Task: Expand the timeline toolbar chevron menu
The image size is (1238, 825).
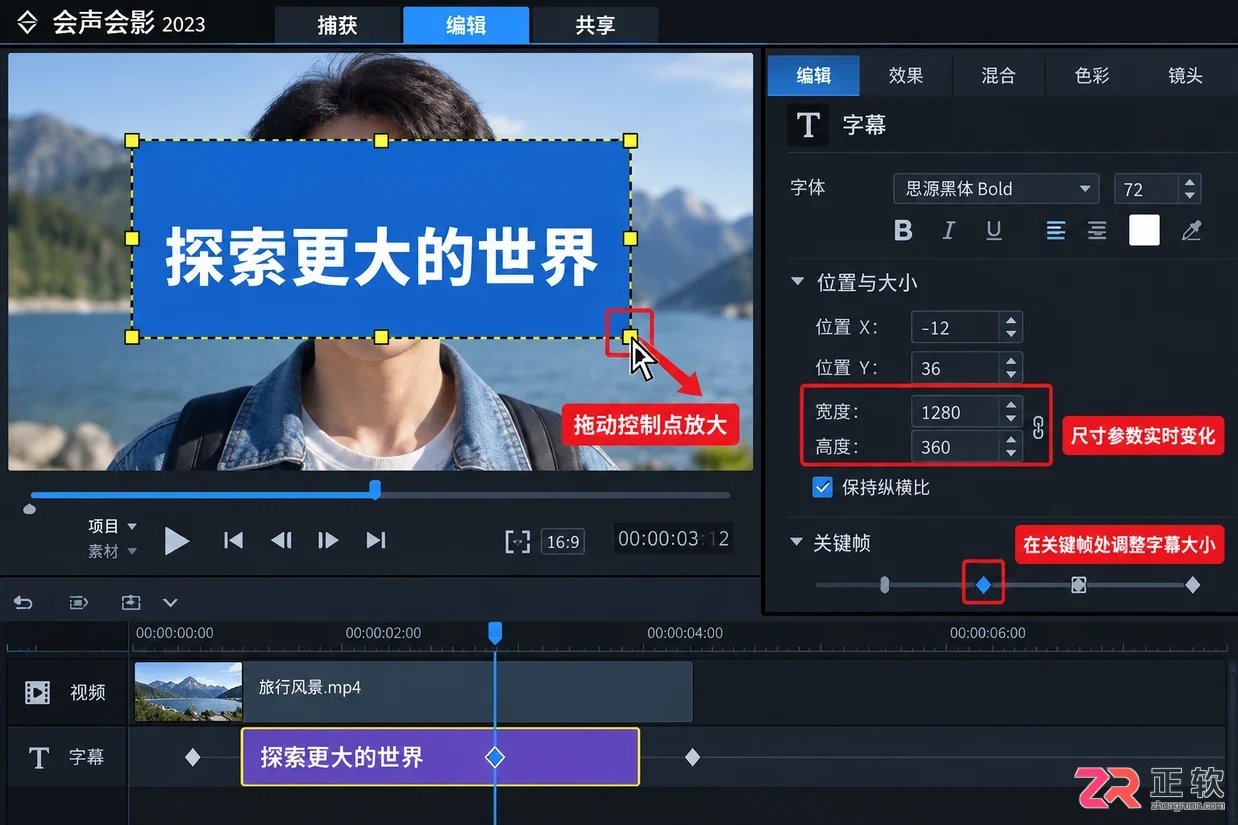Action: point(170,603)
